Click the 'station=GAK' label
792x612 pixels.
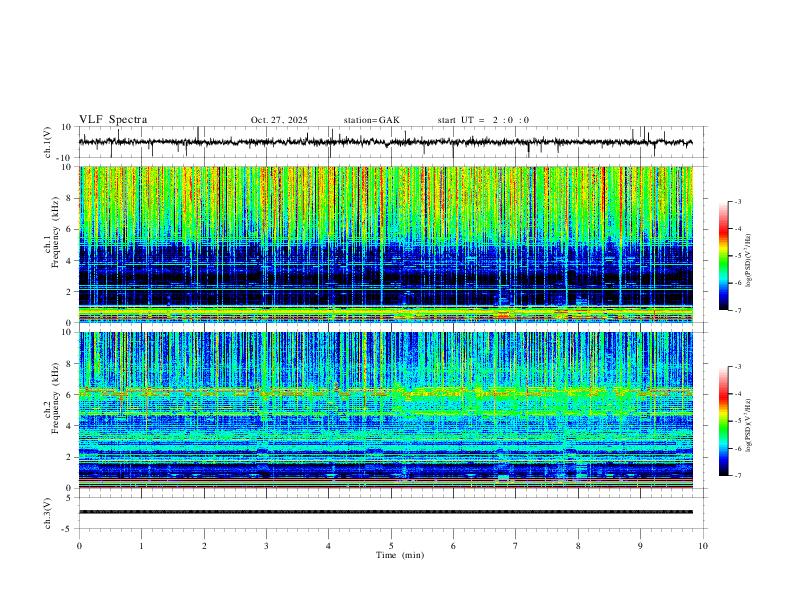coord(371,120)
